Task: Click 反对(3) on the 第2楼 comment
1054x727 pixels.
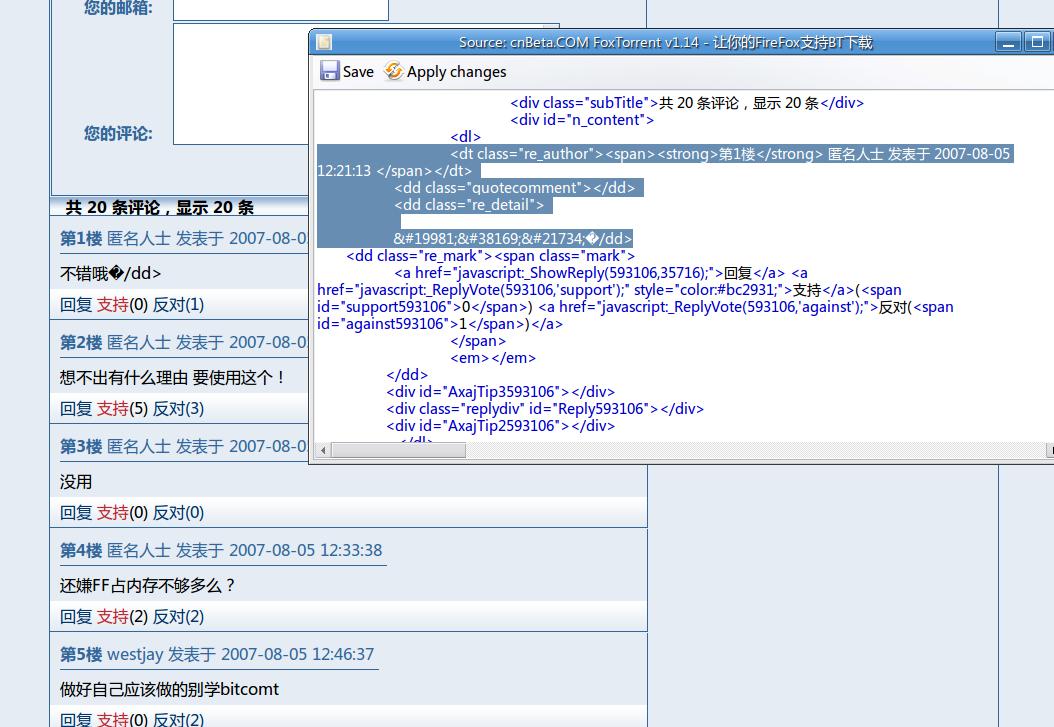Action: click(x=178, y=409)
